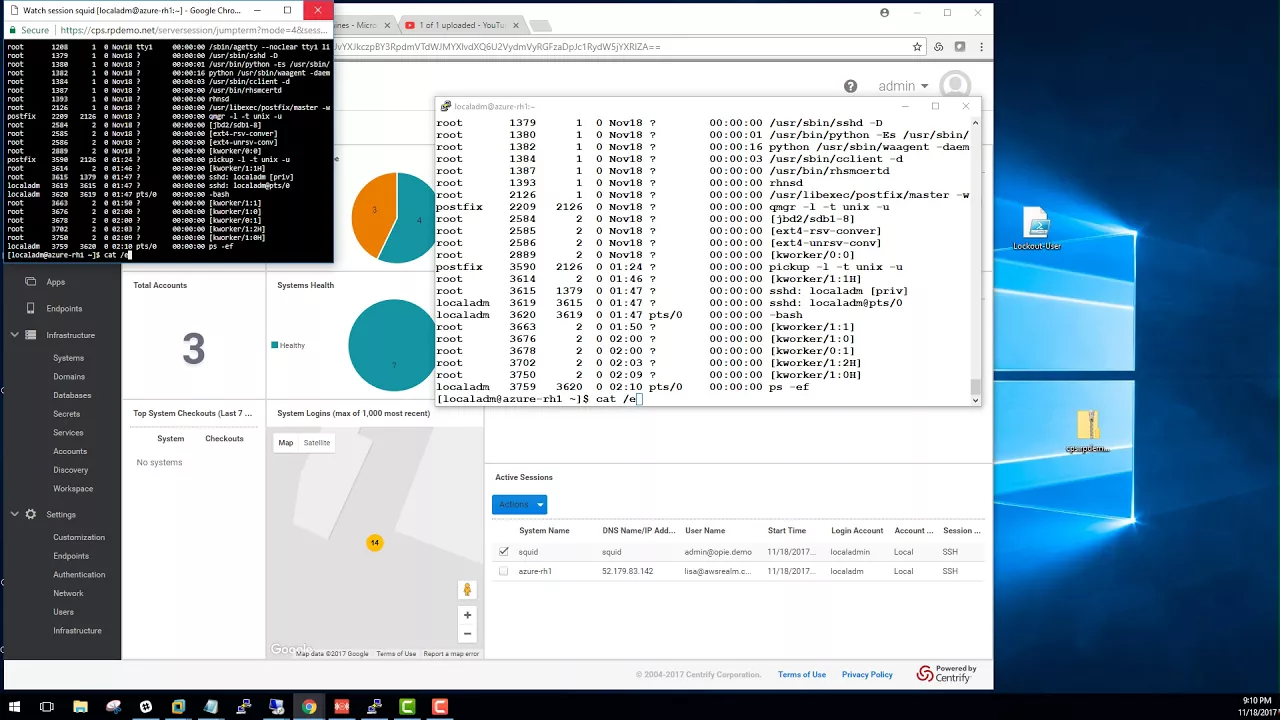This screenshot has height=720, width=1280.
Task: Open Authentication under Settings
Action: [x=79, y=575]
